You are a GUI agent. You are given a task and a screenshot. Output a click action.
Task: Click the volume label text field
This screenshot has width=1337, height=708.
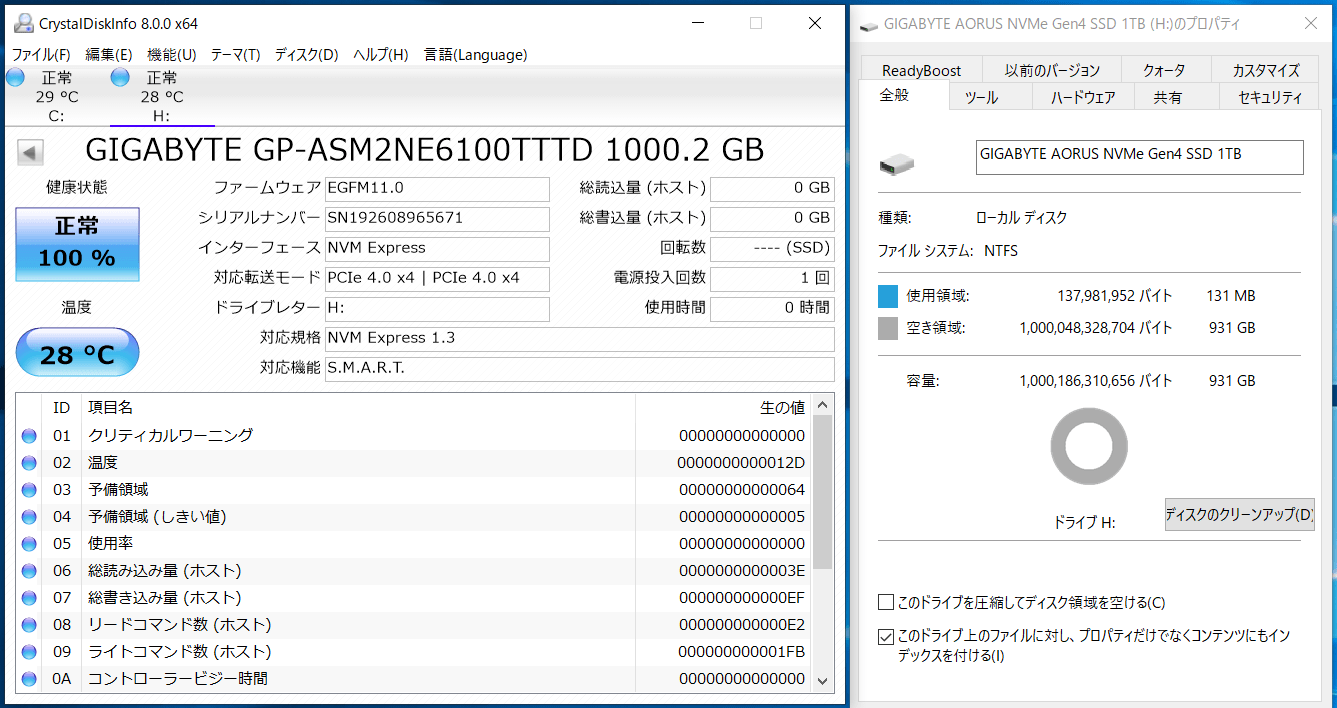coord(1139,157)
